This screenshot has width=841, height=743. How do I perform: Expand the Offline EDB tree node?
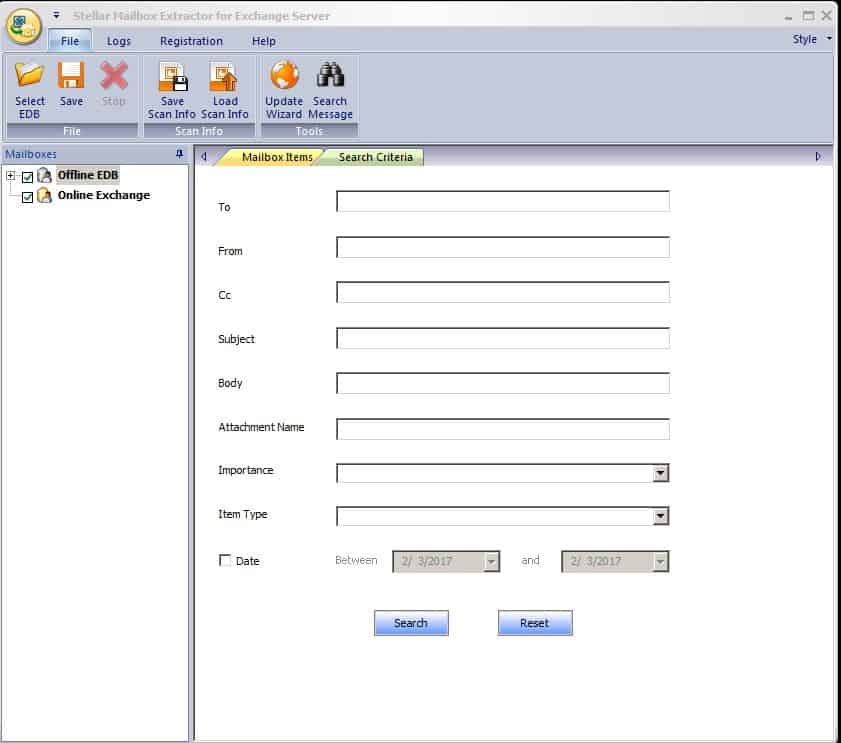coord(10,175)
